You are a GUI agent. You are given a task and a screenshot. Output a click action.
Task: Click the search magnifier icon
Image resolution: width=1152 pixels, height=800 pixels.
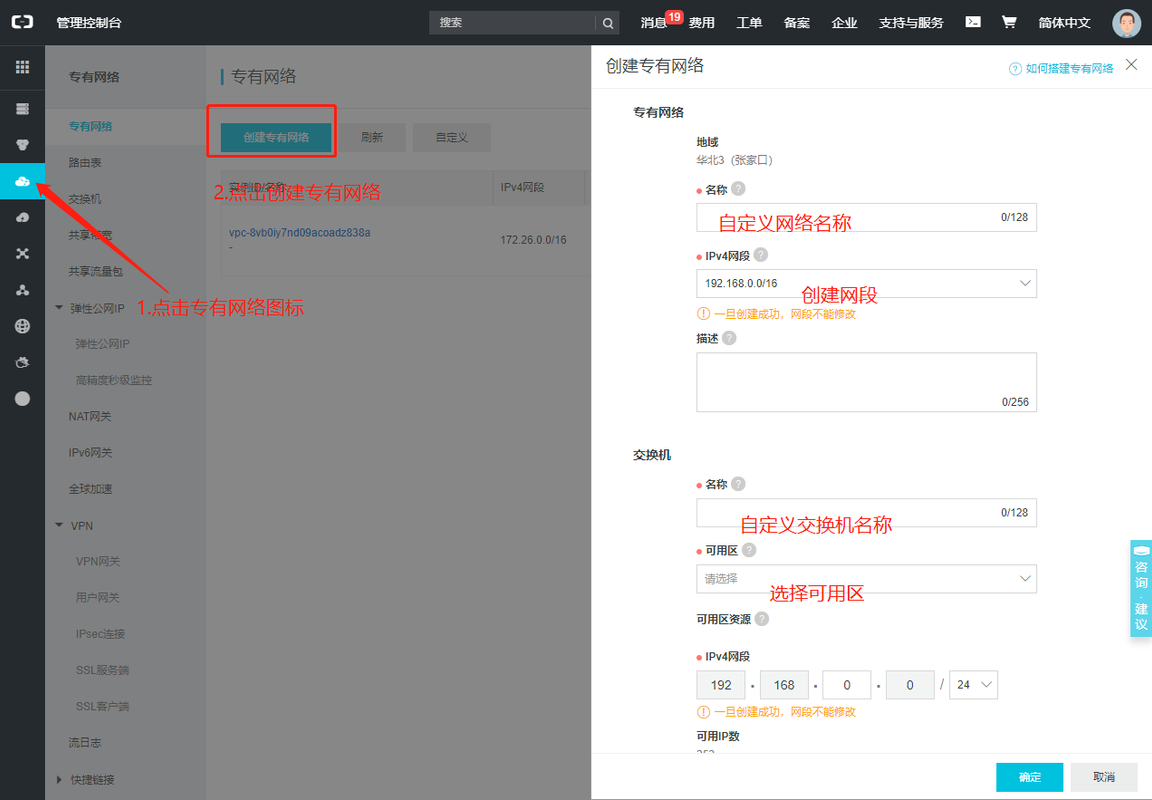(608, 23)
